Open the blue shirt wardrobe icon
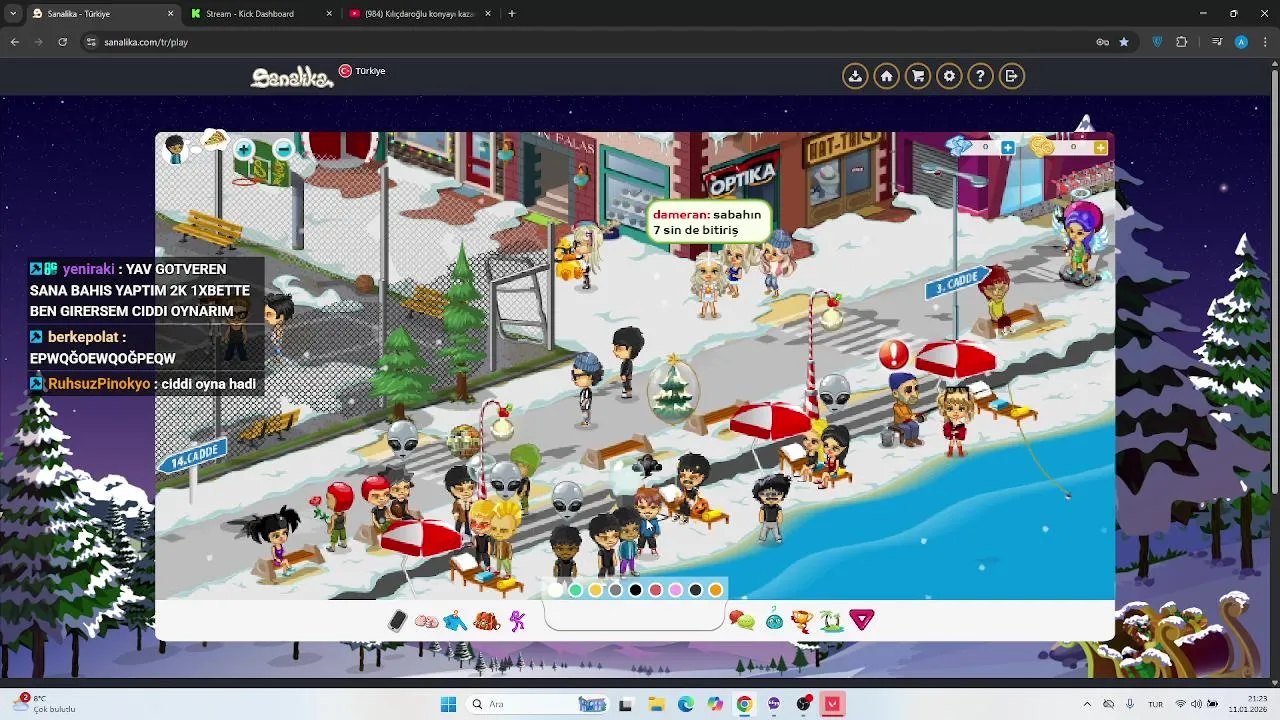Viewport: 1280px width, 720px height. coord(456,621)
